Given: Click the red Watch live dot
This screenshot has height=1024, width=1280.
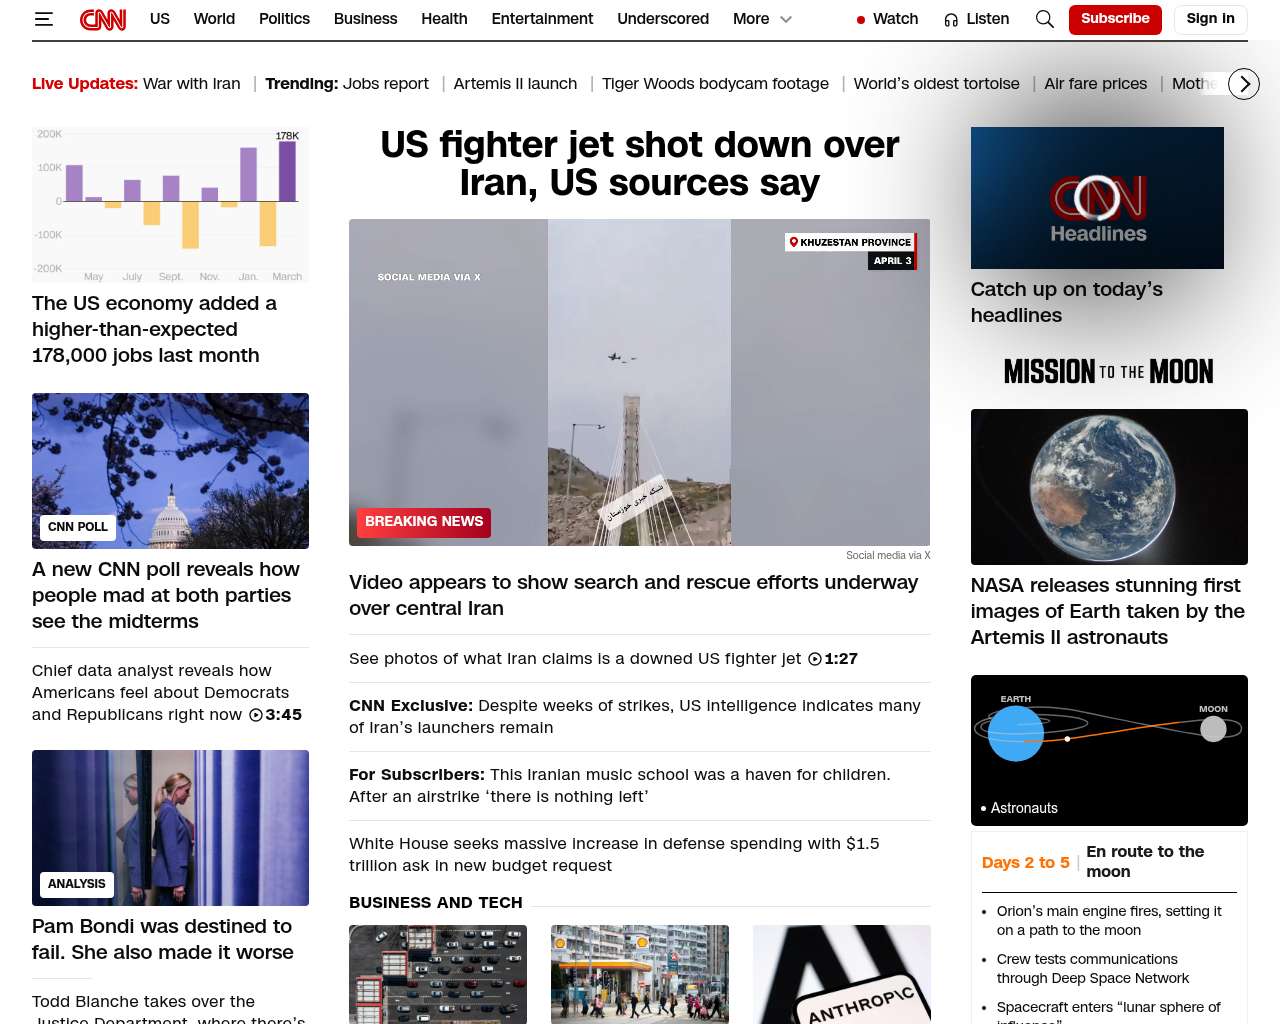Looking at the screenshot, I should [860, 20].
